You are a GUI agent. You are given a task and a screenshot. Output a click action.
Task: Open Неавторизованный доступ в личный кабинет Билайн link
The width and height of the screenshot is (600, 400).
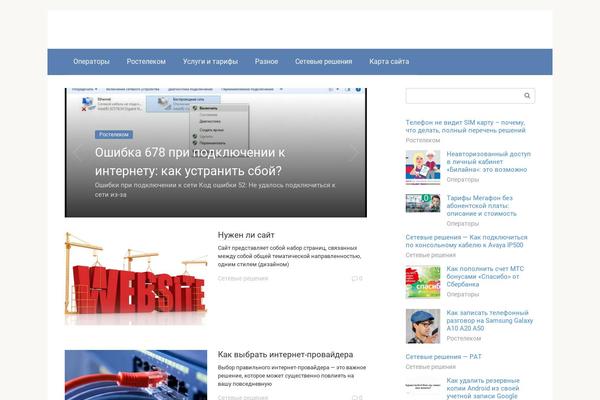tap(489, 162)
